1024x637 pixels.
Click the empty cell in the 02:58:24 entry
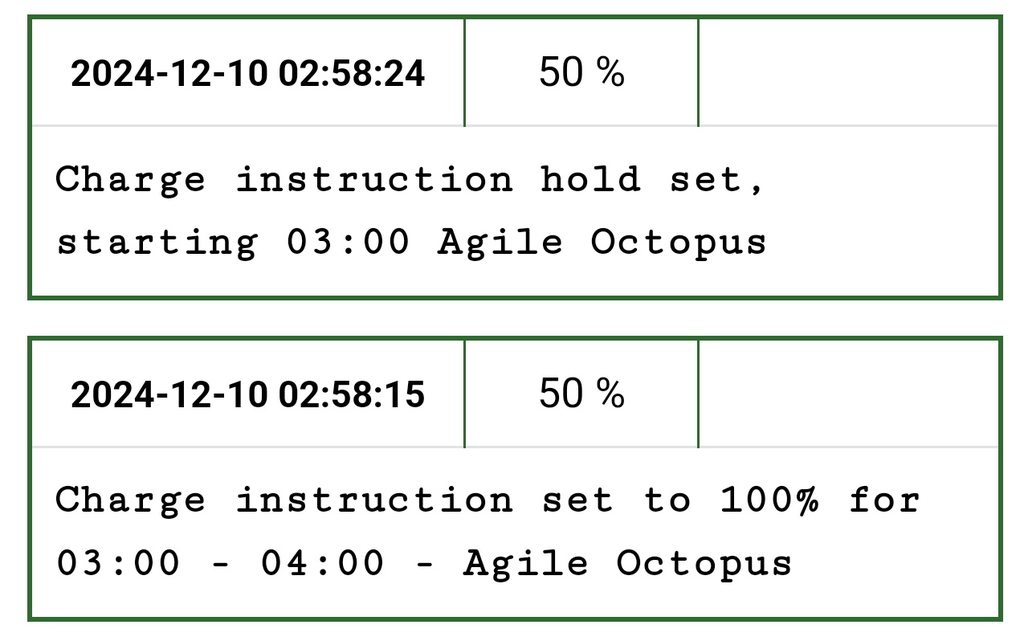[848, 72]
